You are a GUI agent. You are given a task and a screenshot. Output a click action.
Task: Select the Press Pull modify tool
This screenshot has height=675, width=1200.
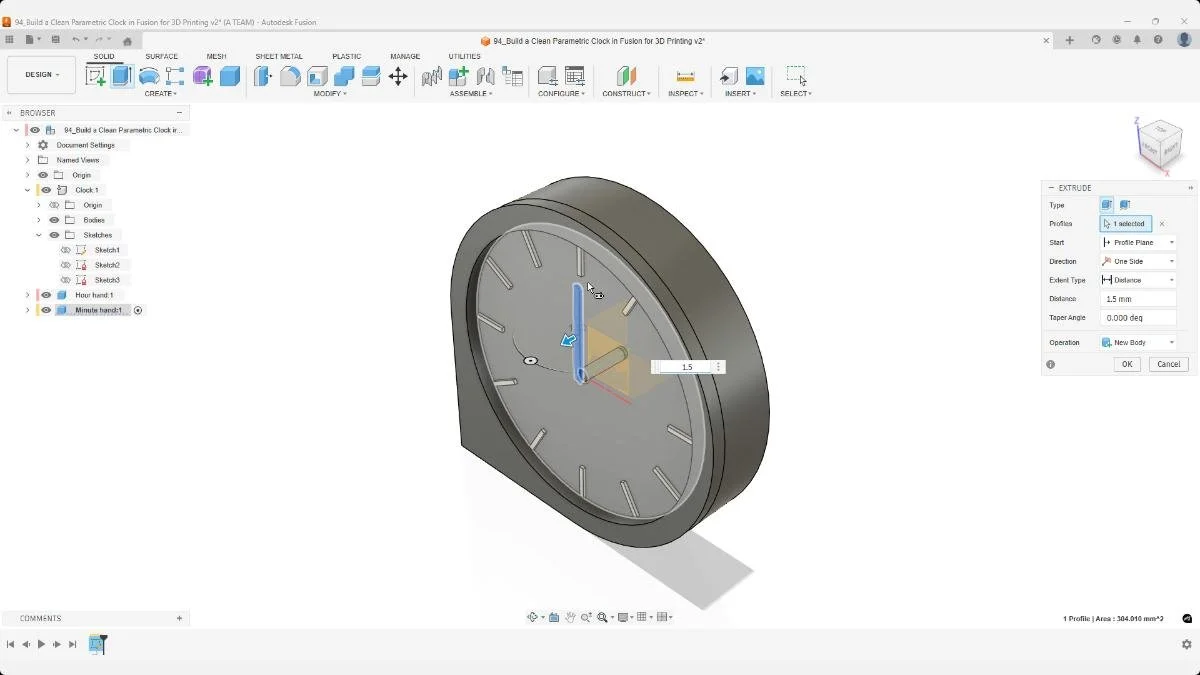[262, 76]
